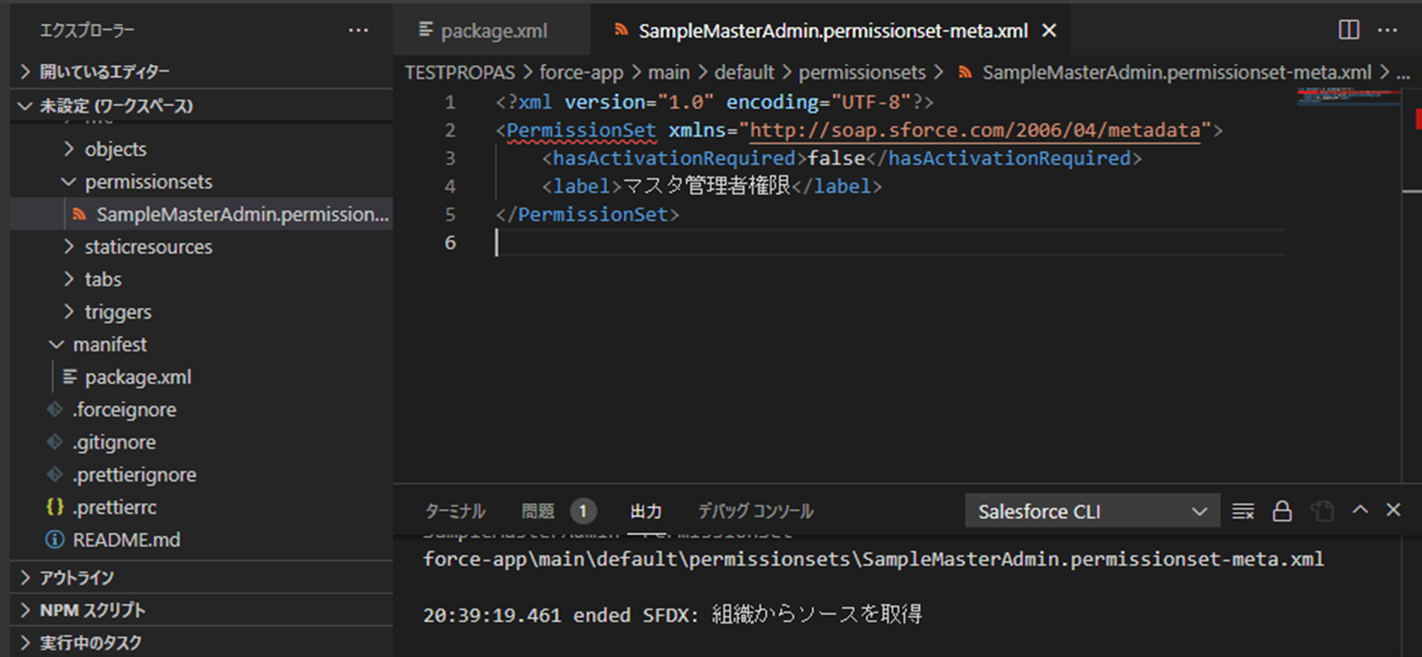Maximize panel with the chevron-up icon
This screenshot has height=657, width=1422.
pos(1360,510)
